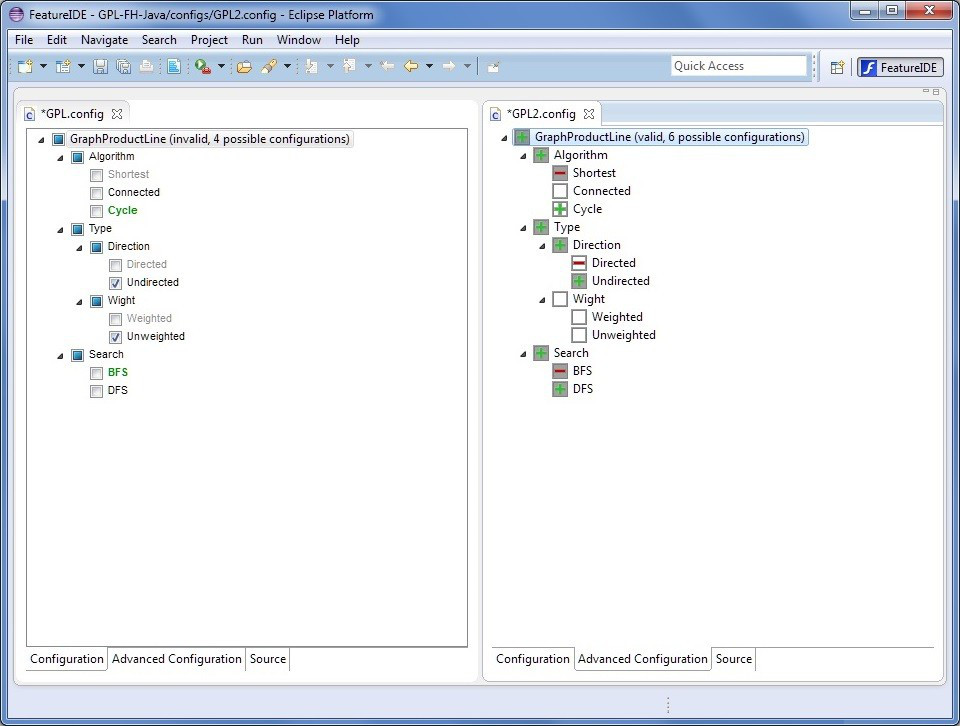
Task: Click the Save toolbar icon
Action: (x=100, y=66)
